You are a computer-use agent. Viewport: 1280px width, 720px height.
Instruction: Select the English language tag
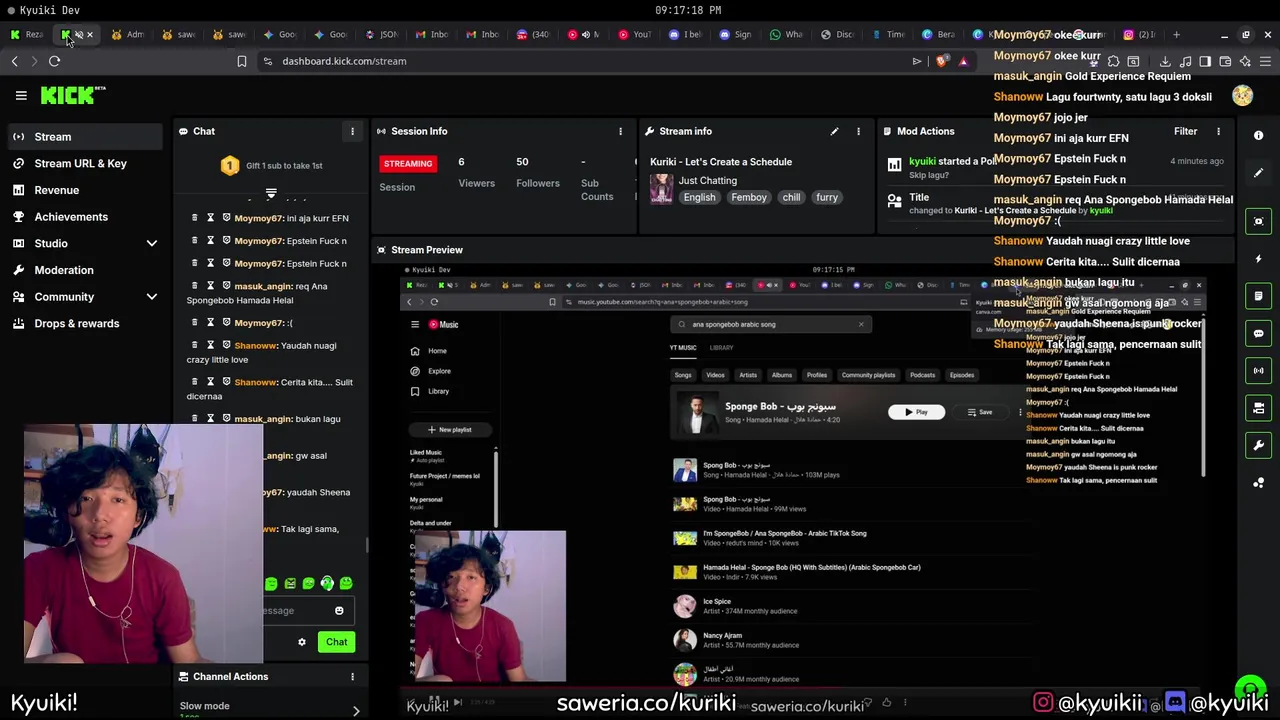click(699, 198)
